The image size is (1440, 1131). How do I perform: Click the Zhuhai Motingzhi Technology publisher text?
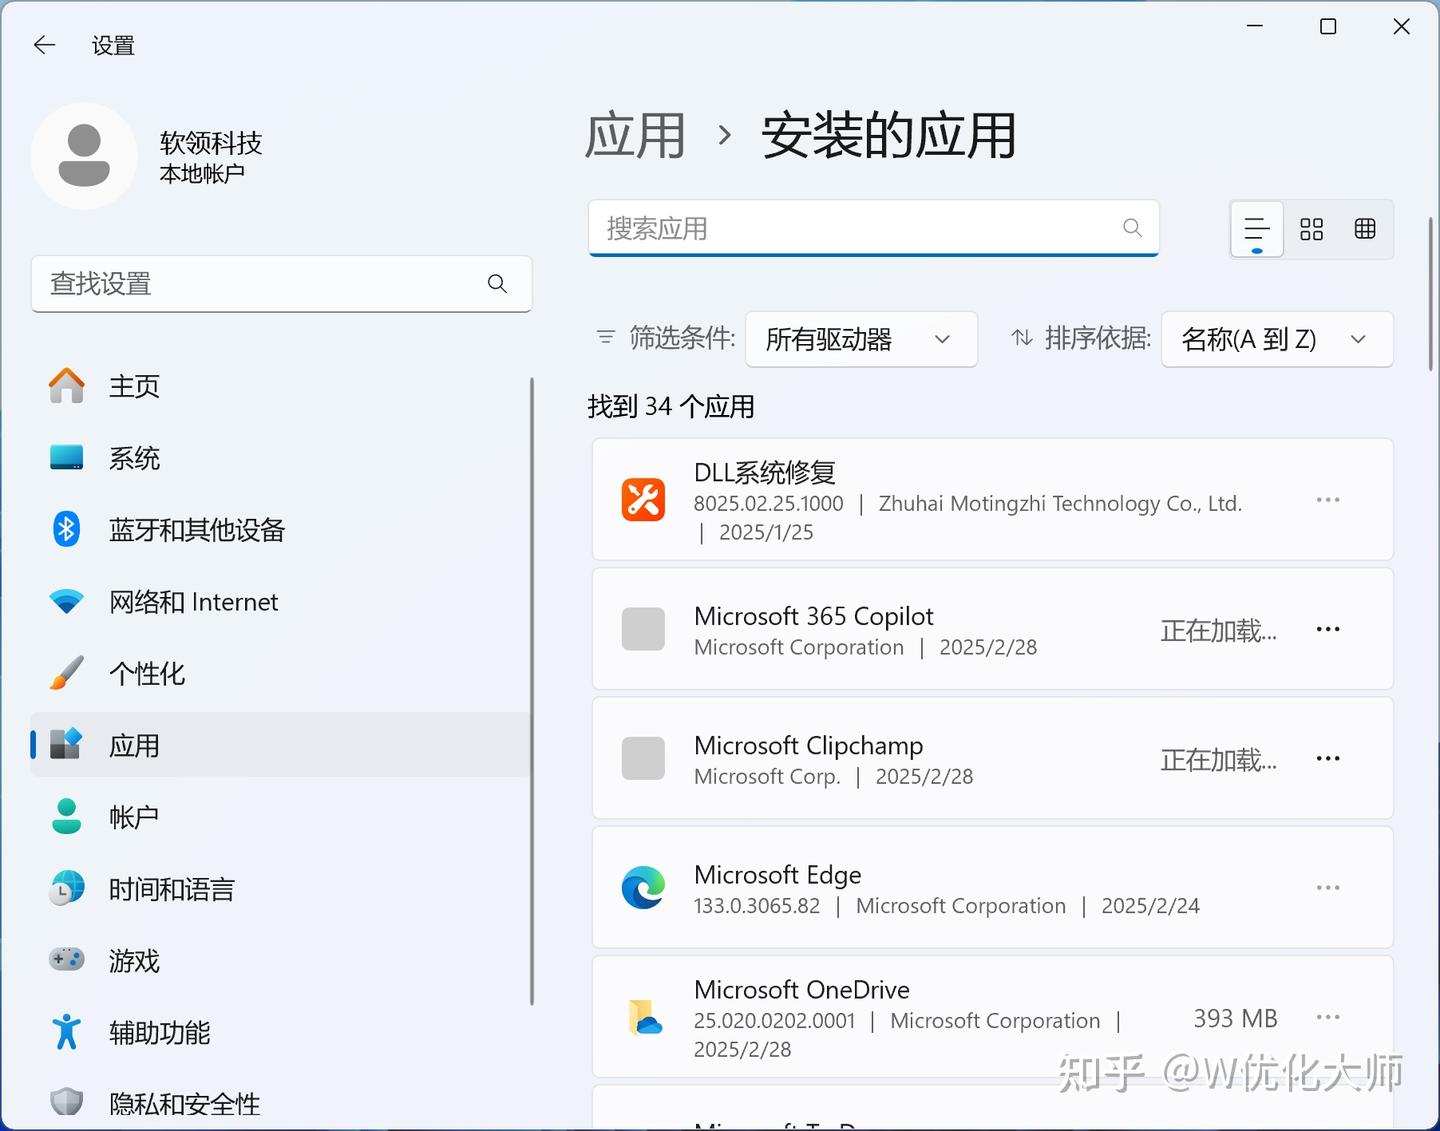pyautogui.click(x=1060, y=504)
